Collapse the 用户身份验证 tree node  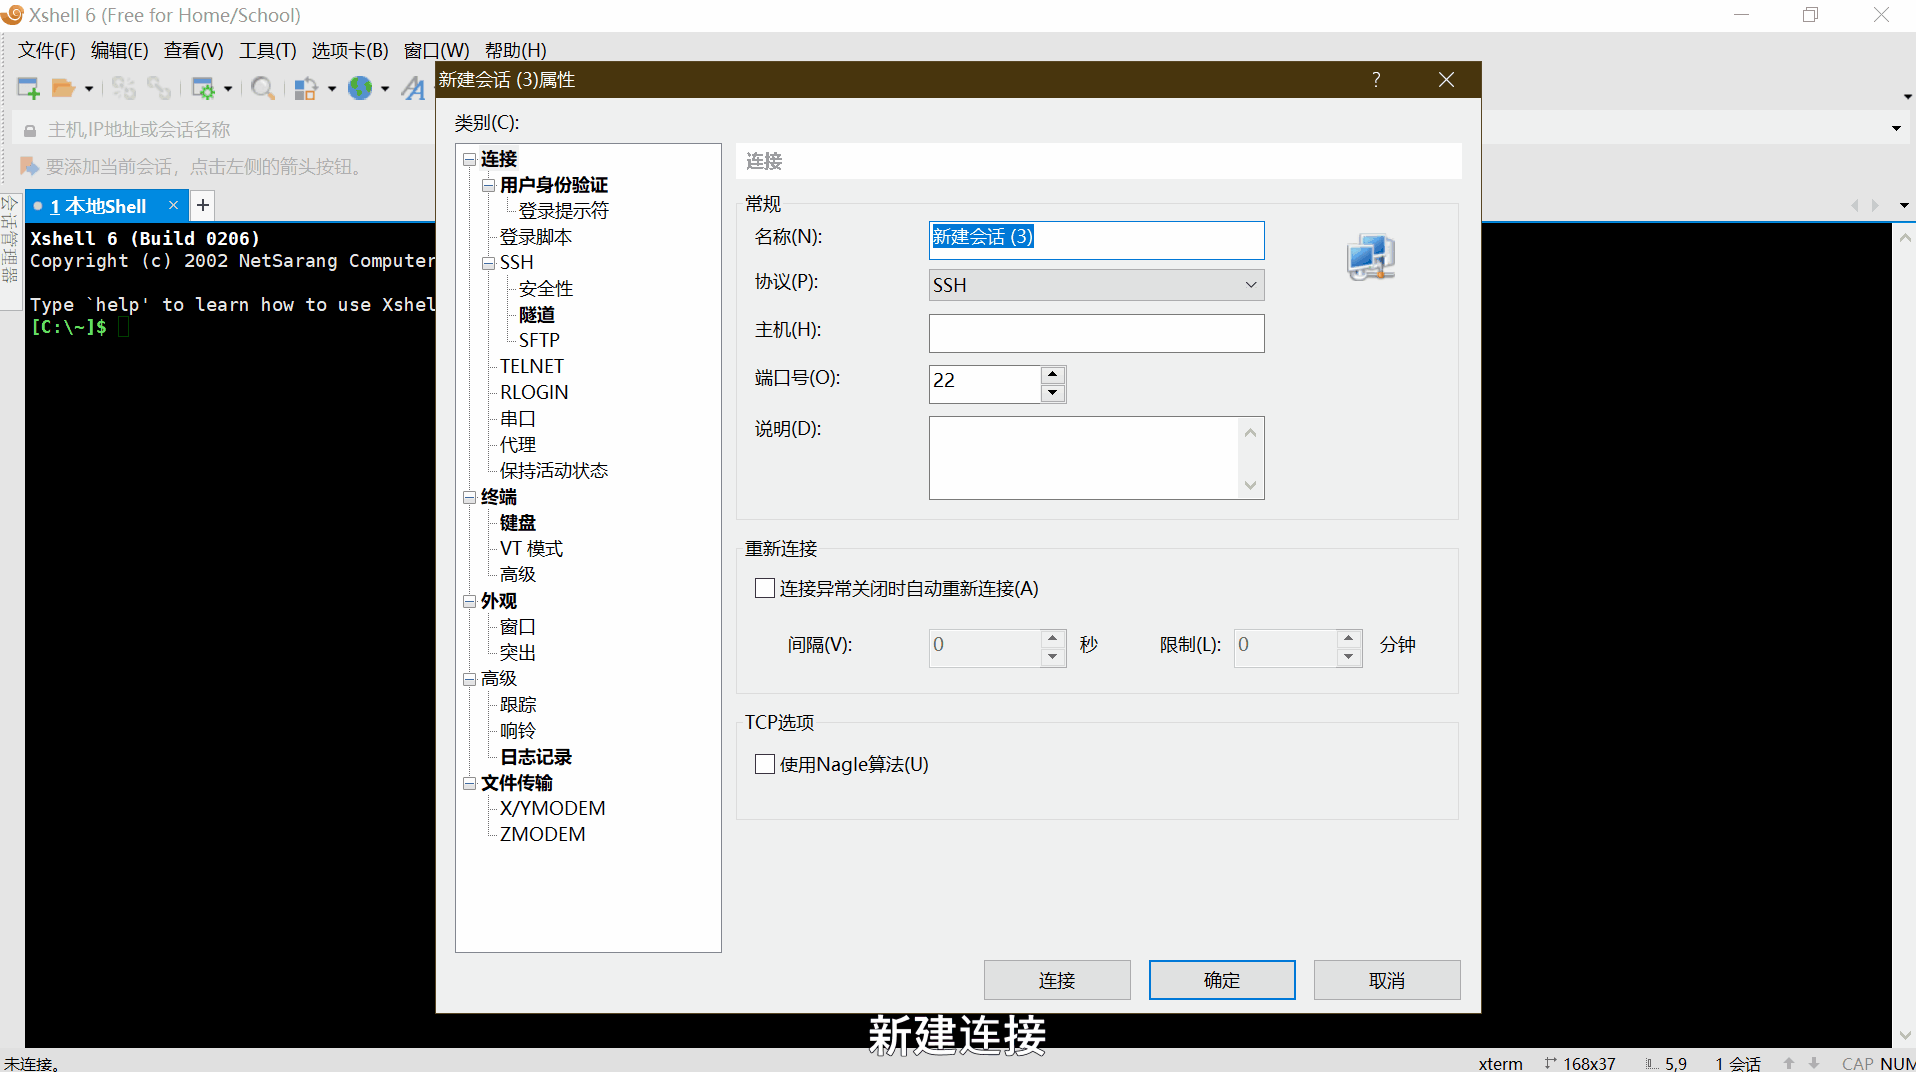pyautogui.click(x=488, y=185)
